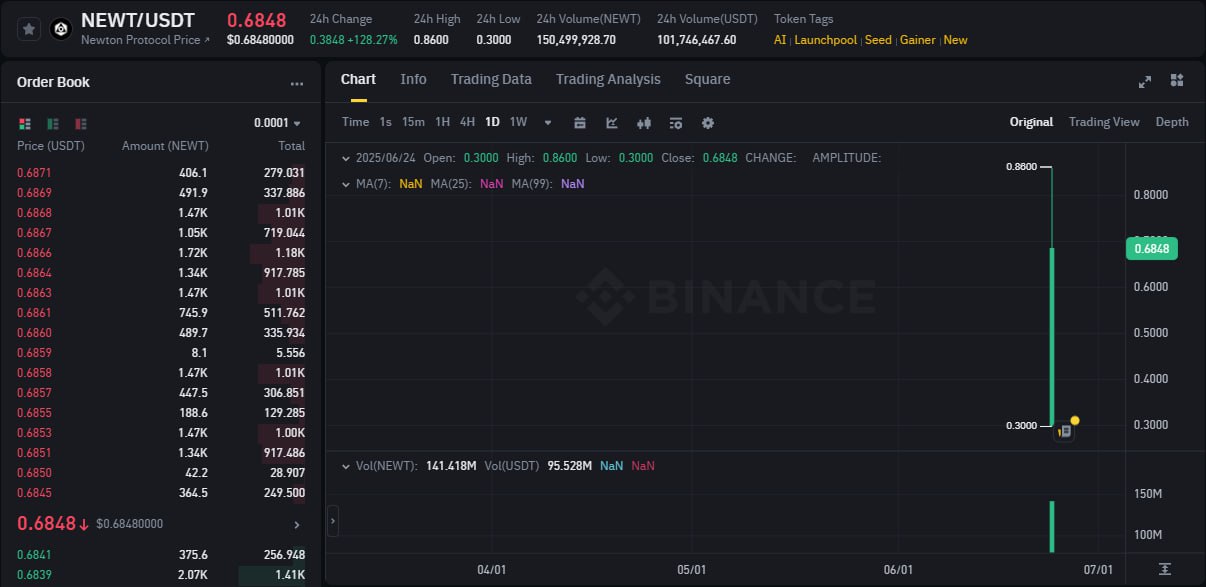Click the Newton Protocol token logo
The height and width of the screenshot is (587, 1206).
click(60, 30)
